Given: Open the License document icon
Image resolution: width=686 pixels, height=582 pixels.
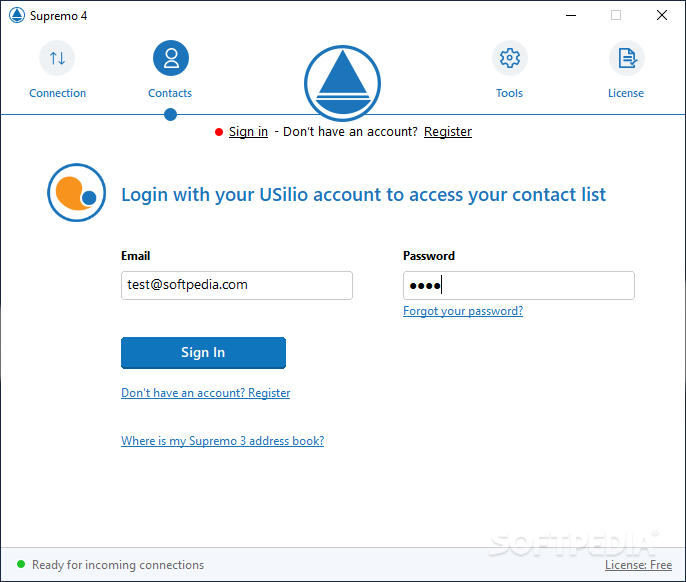Looking at the screenshot, I should pos(627,58).
